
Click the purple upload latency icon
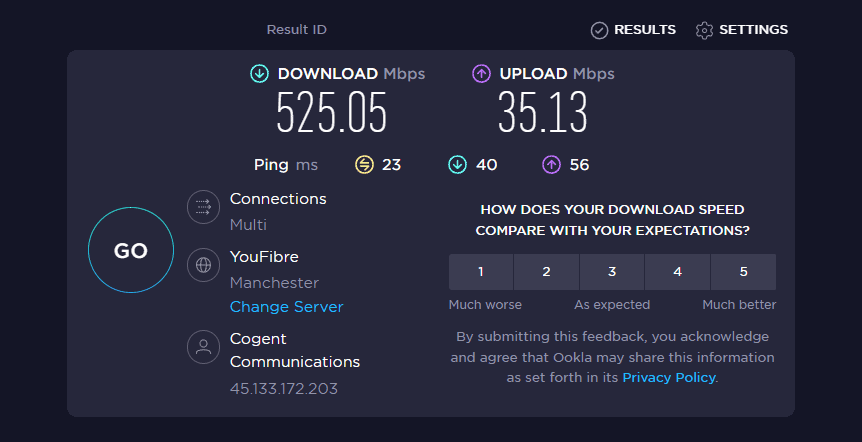[551, 165]
